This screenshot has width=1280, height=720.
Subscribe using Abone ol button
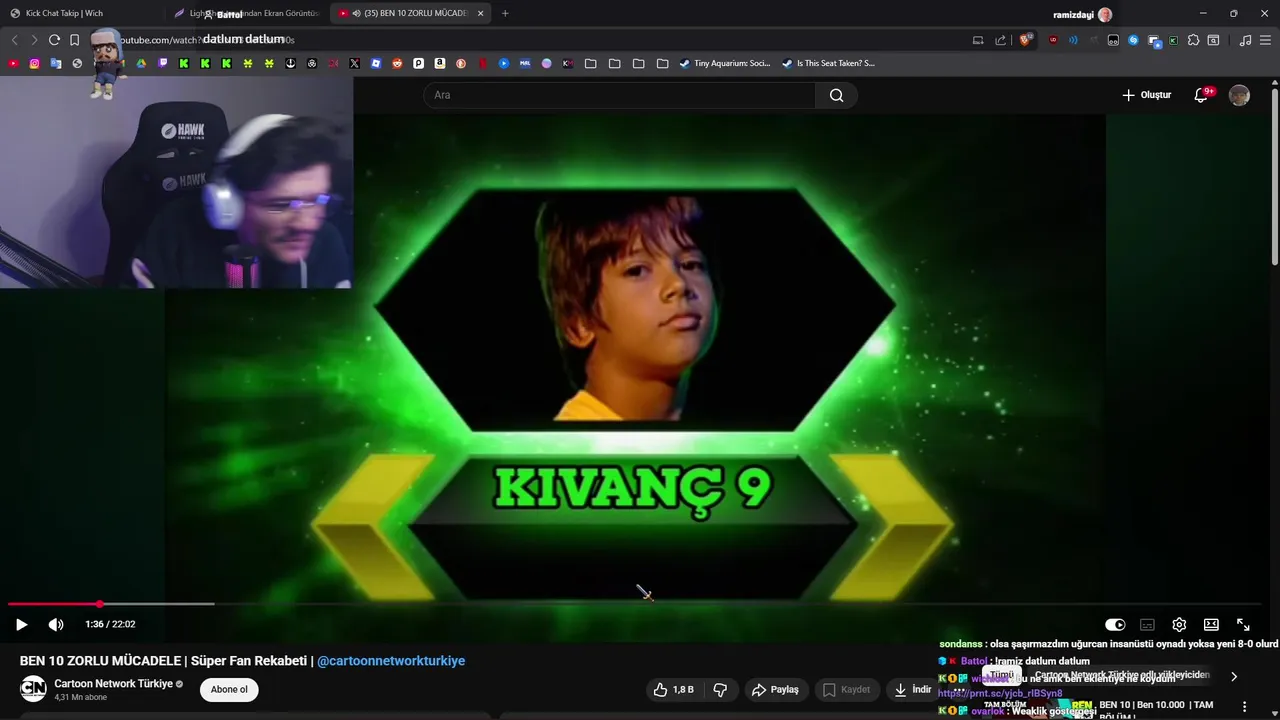(229, 689)
